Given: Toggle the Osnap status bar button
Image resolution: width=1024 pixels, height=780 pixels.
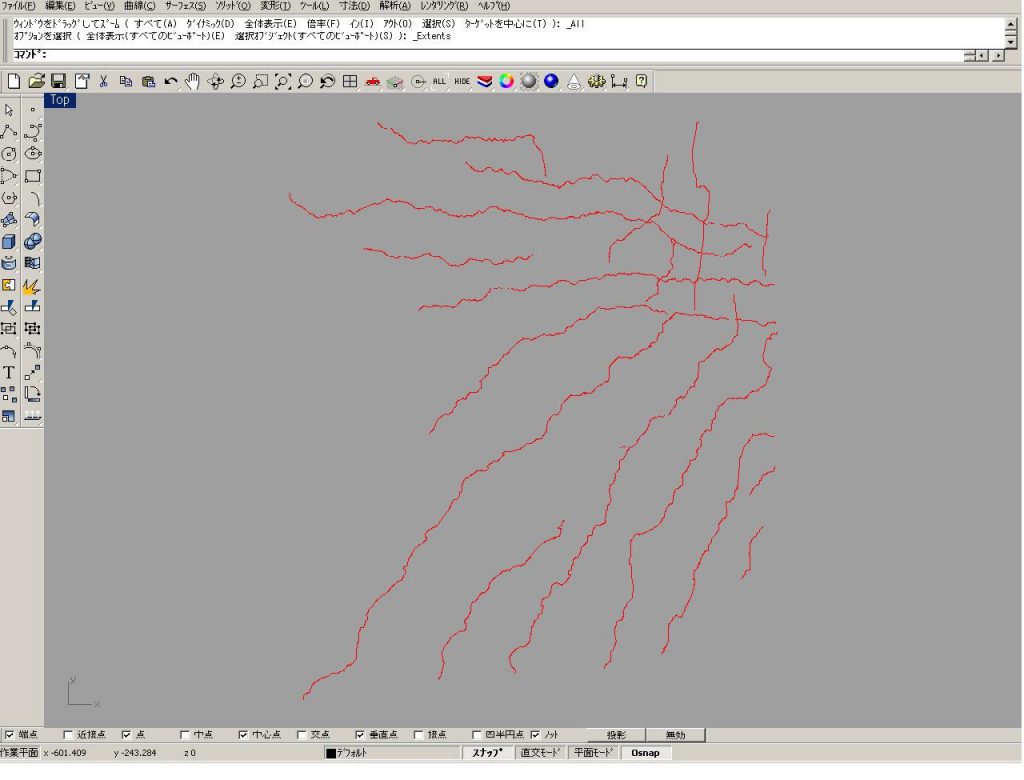Looking at the screenshot, I should coord(646,753).
